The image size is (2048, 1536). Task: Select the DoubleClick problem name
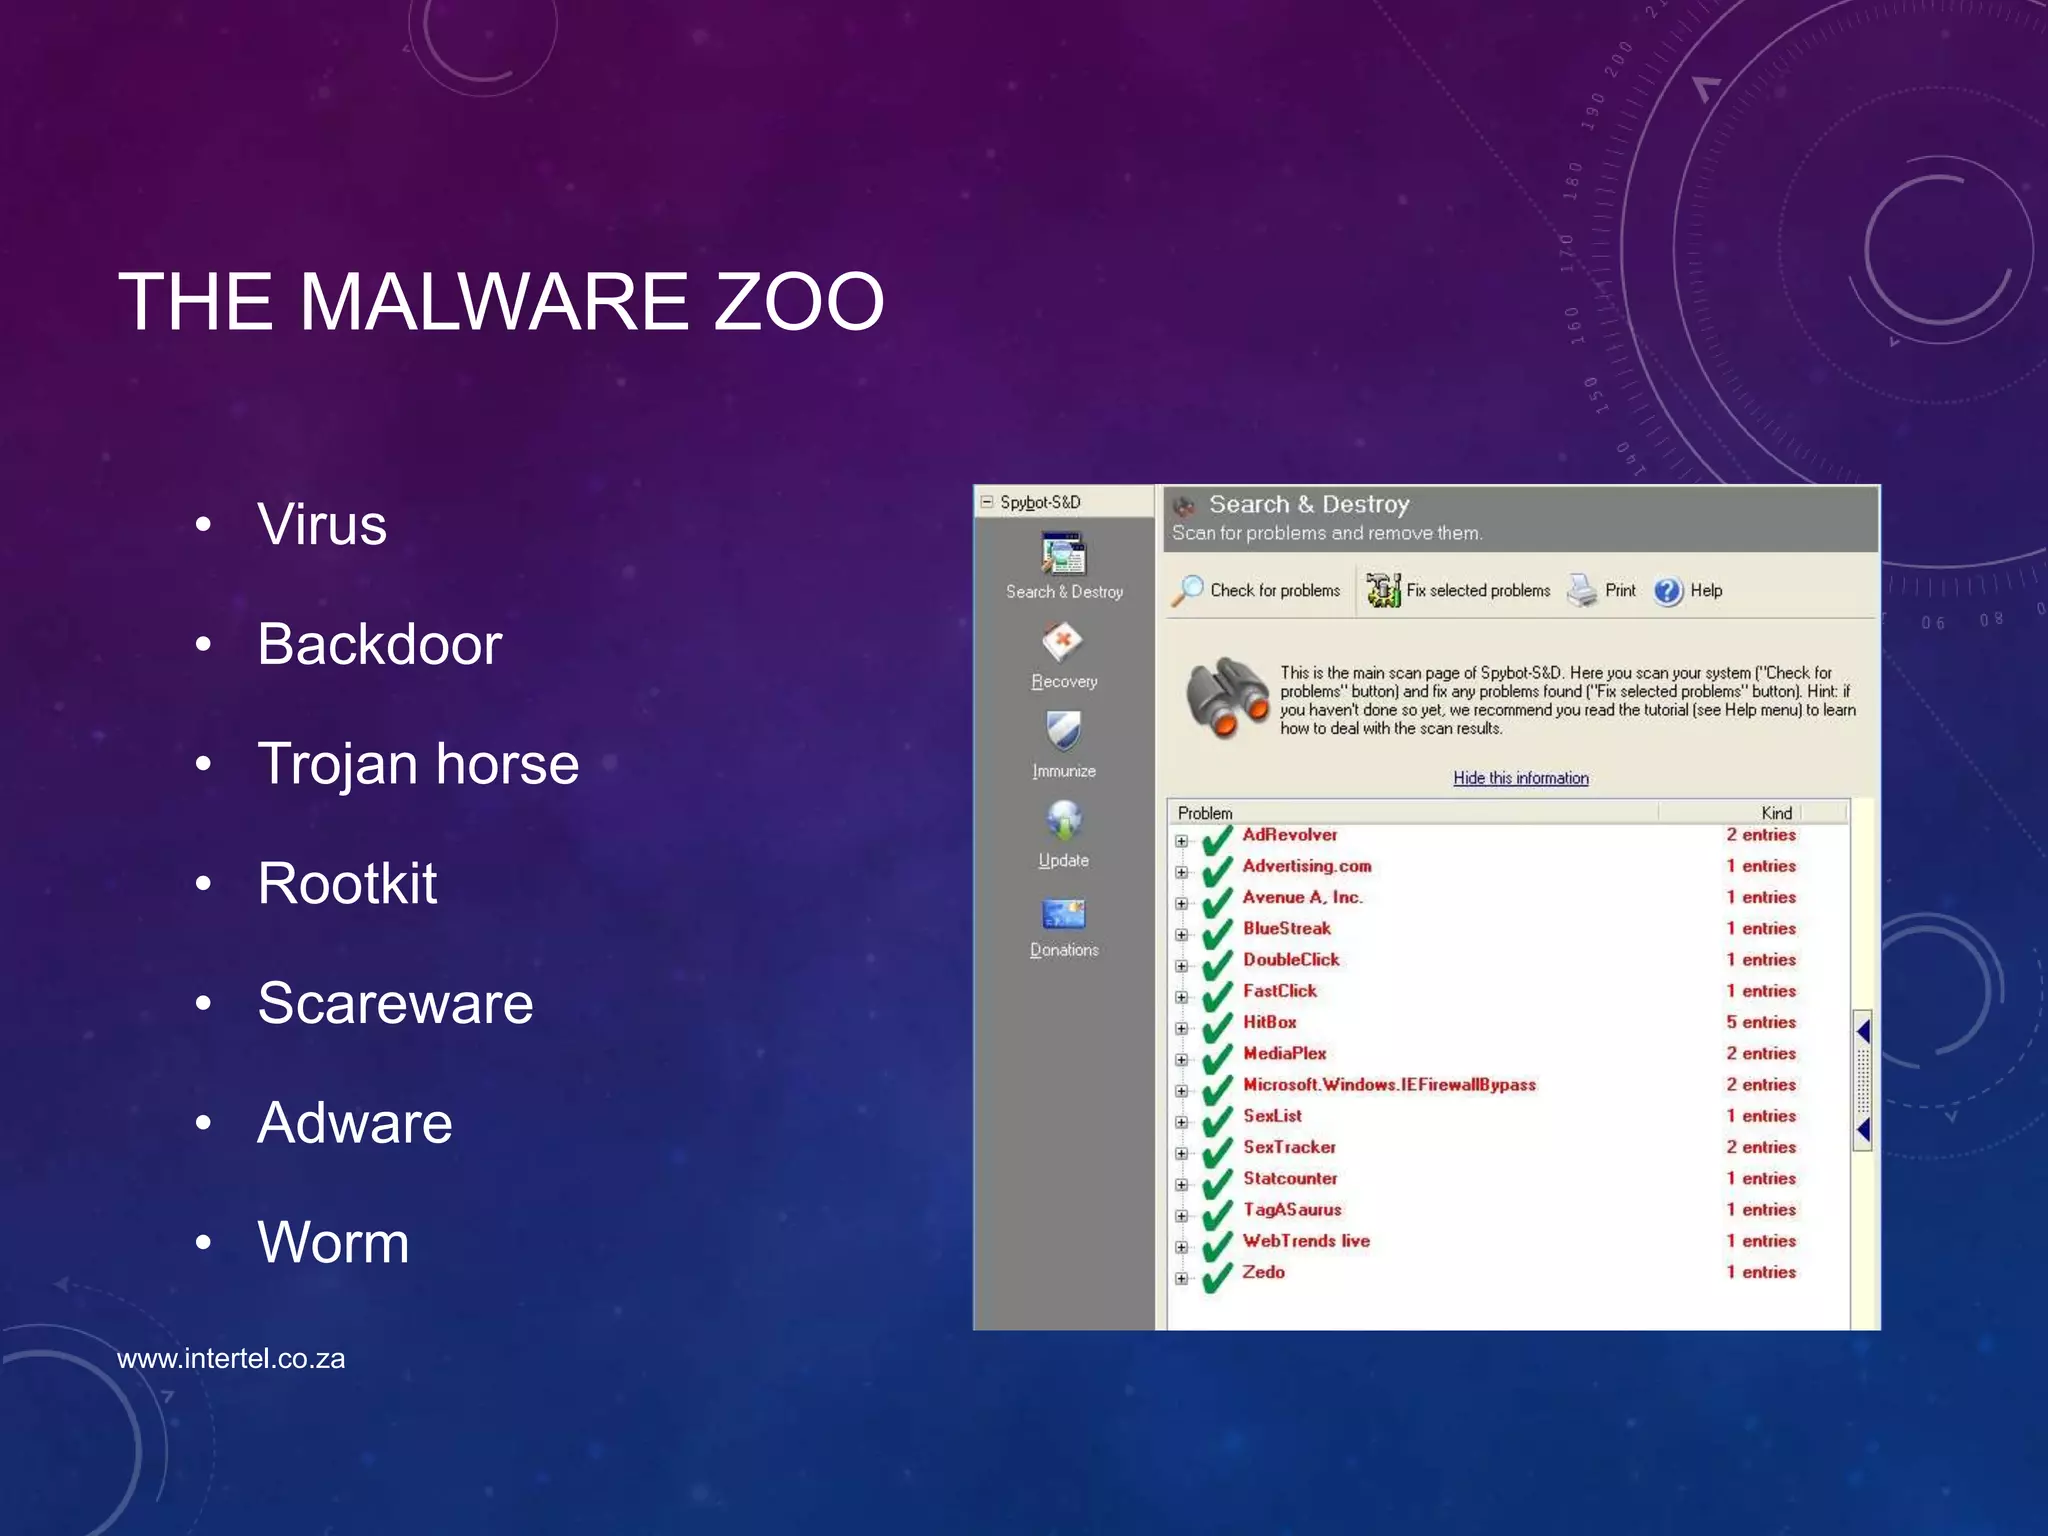click(1291, 959)
